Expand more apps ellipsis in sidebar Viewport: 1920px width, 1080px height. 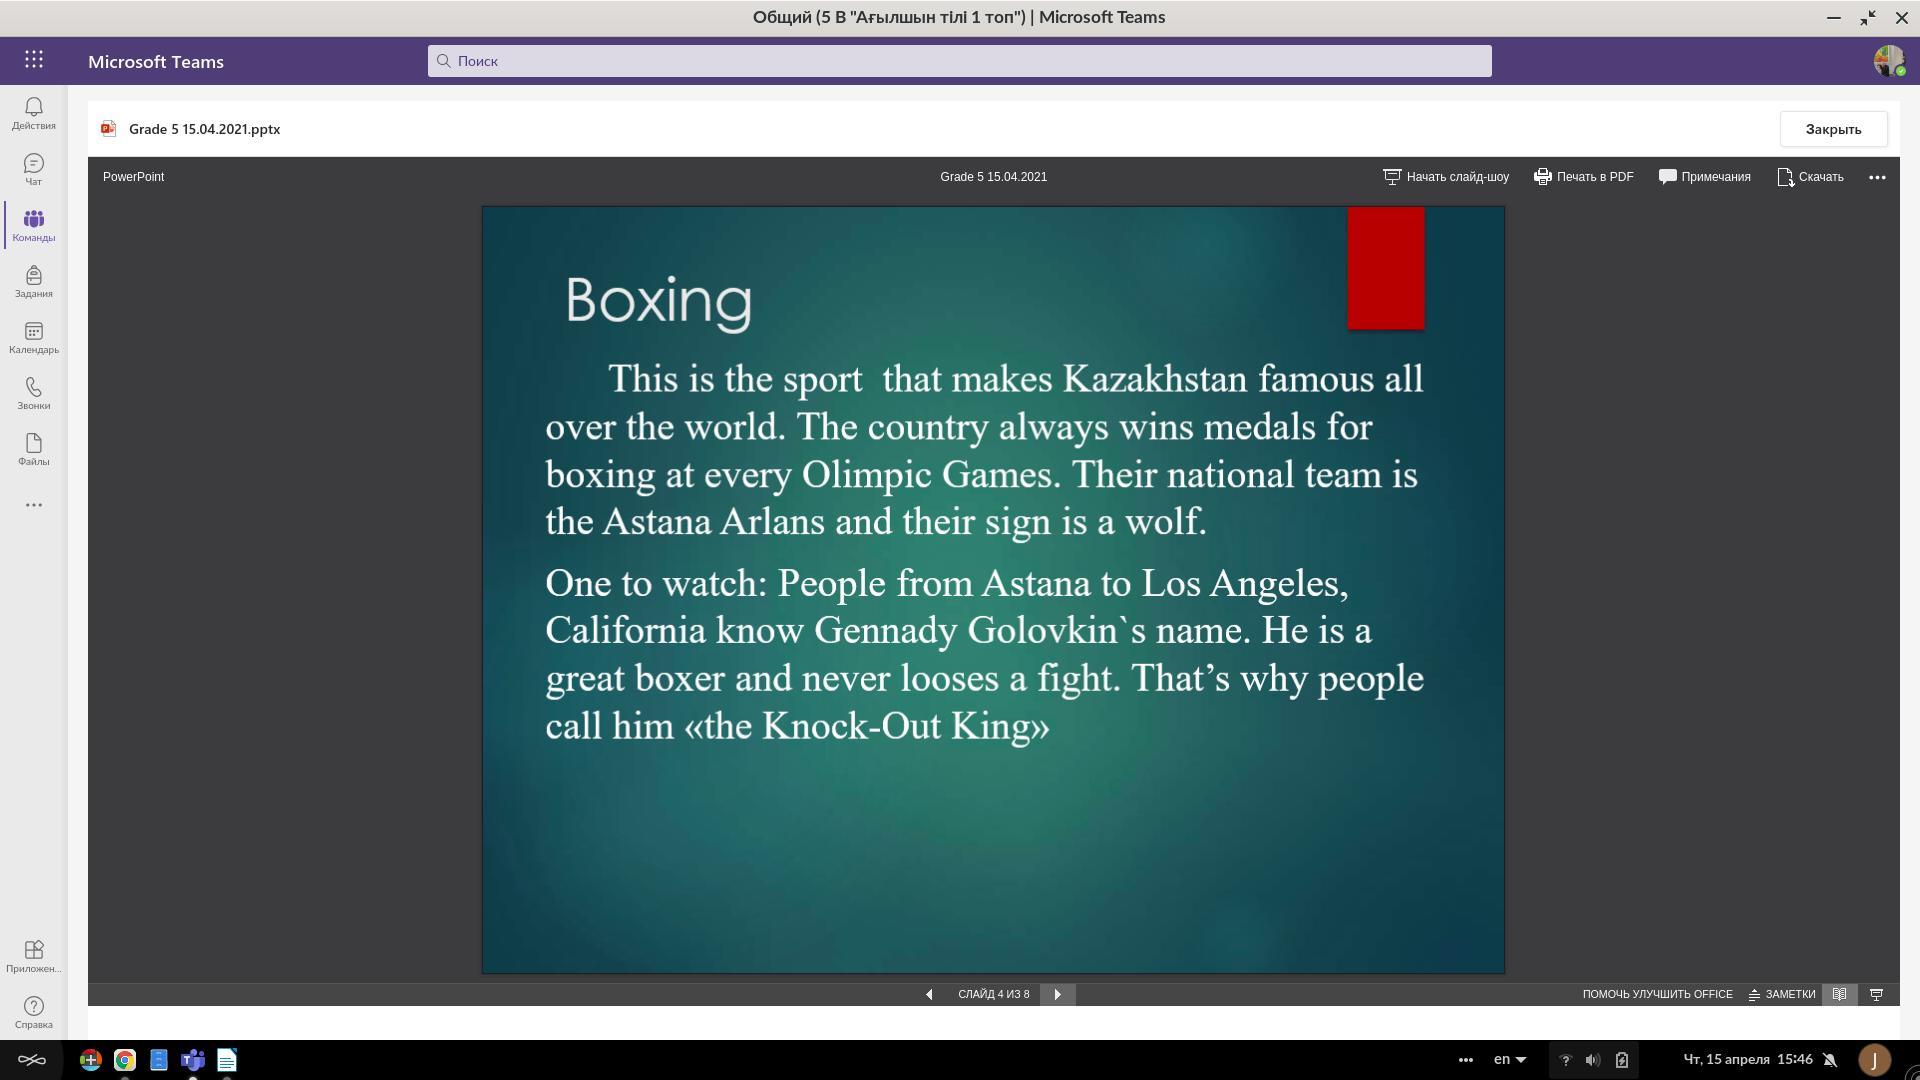(x=33, y=505)
